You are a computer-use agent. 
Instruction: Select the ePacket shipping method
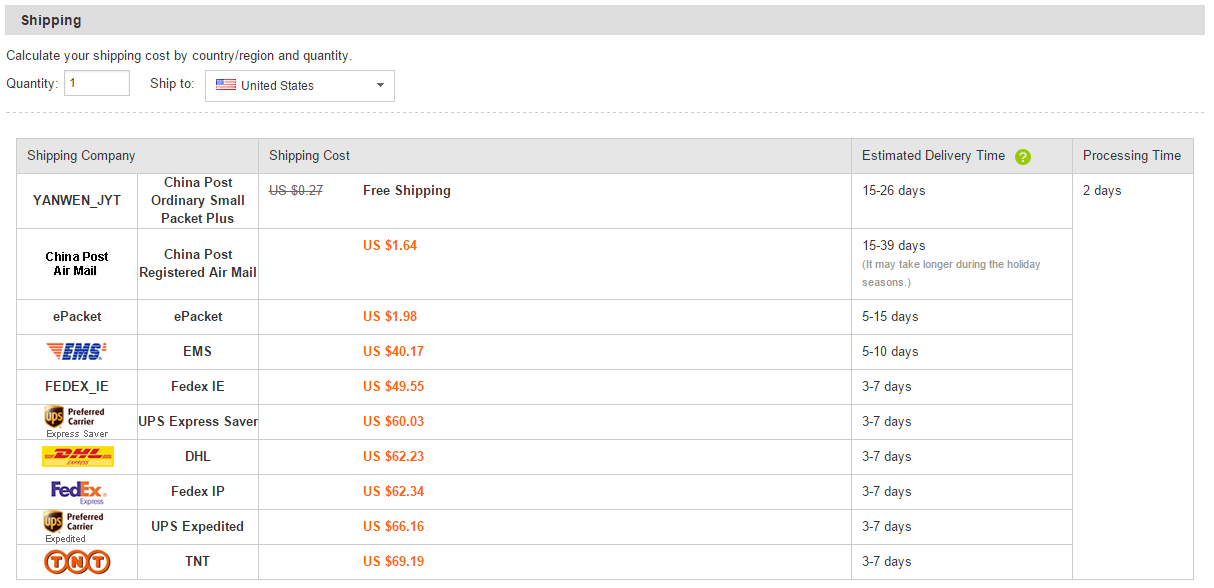point(198,316)
